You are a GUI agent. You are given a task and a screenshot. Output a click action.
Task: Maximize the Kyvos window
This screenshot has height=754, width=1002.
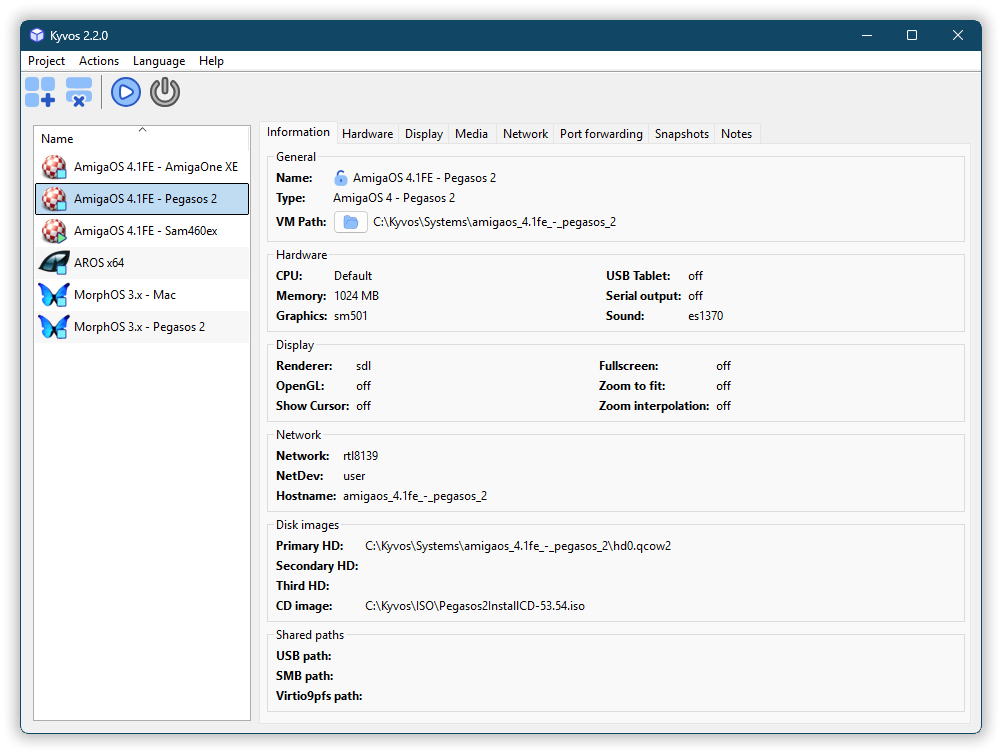(912, 35)
